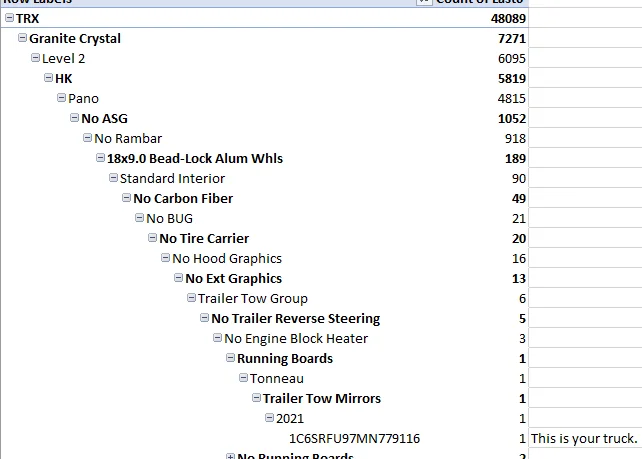Collapse the HK group
Viewport: 642px width, 459px height.
48,77
